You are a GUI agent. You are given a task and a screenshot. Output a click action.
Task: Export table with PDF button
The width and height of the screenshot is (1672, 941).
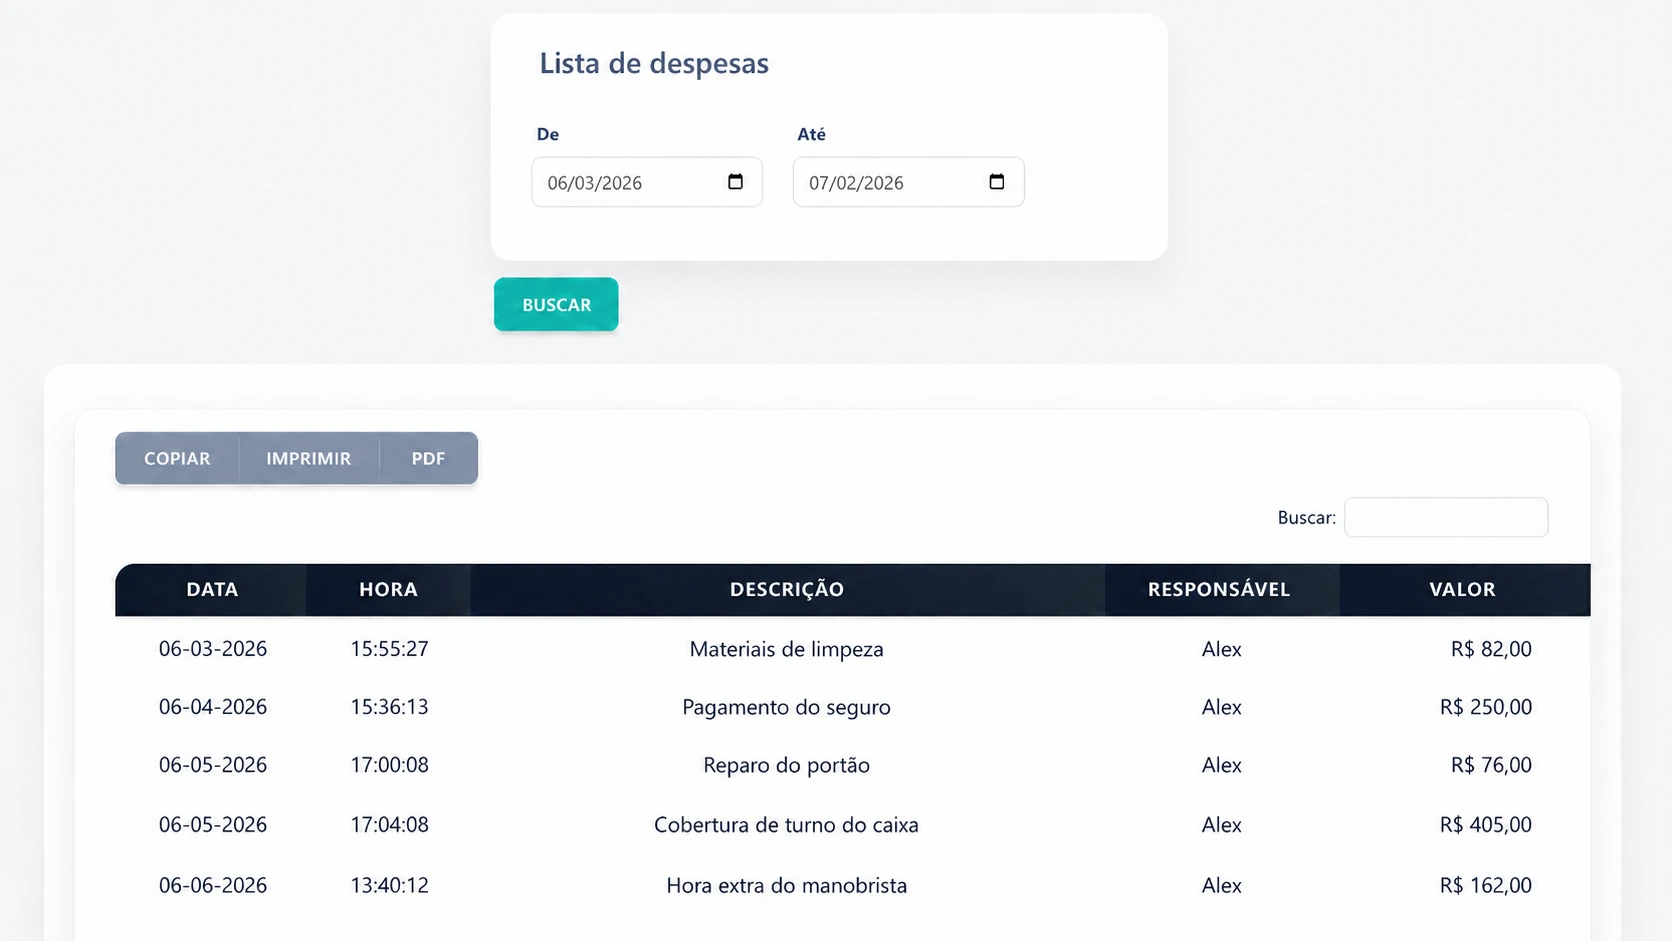[428, 458]
